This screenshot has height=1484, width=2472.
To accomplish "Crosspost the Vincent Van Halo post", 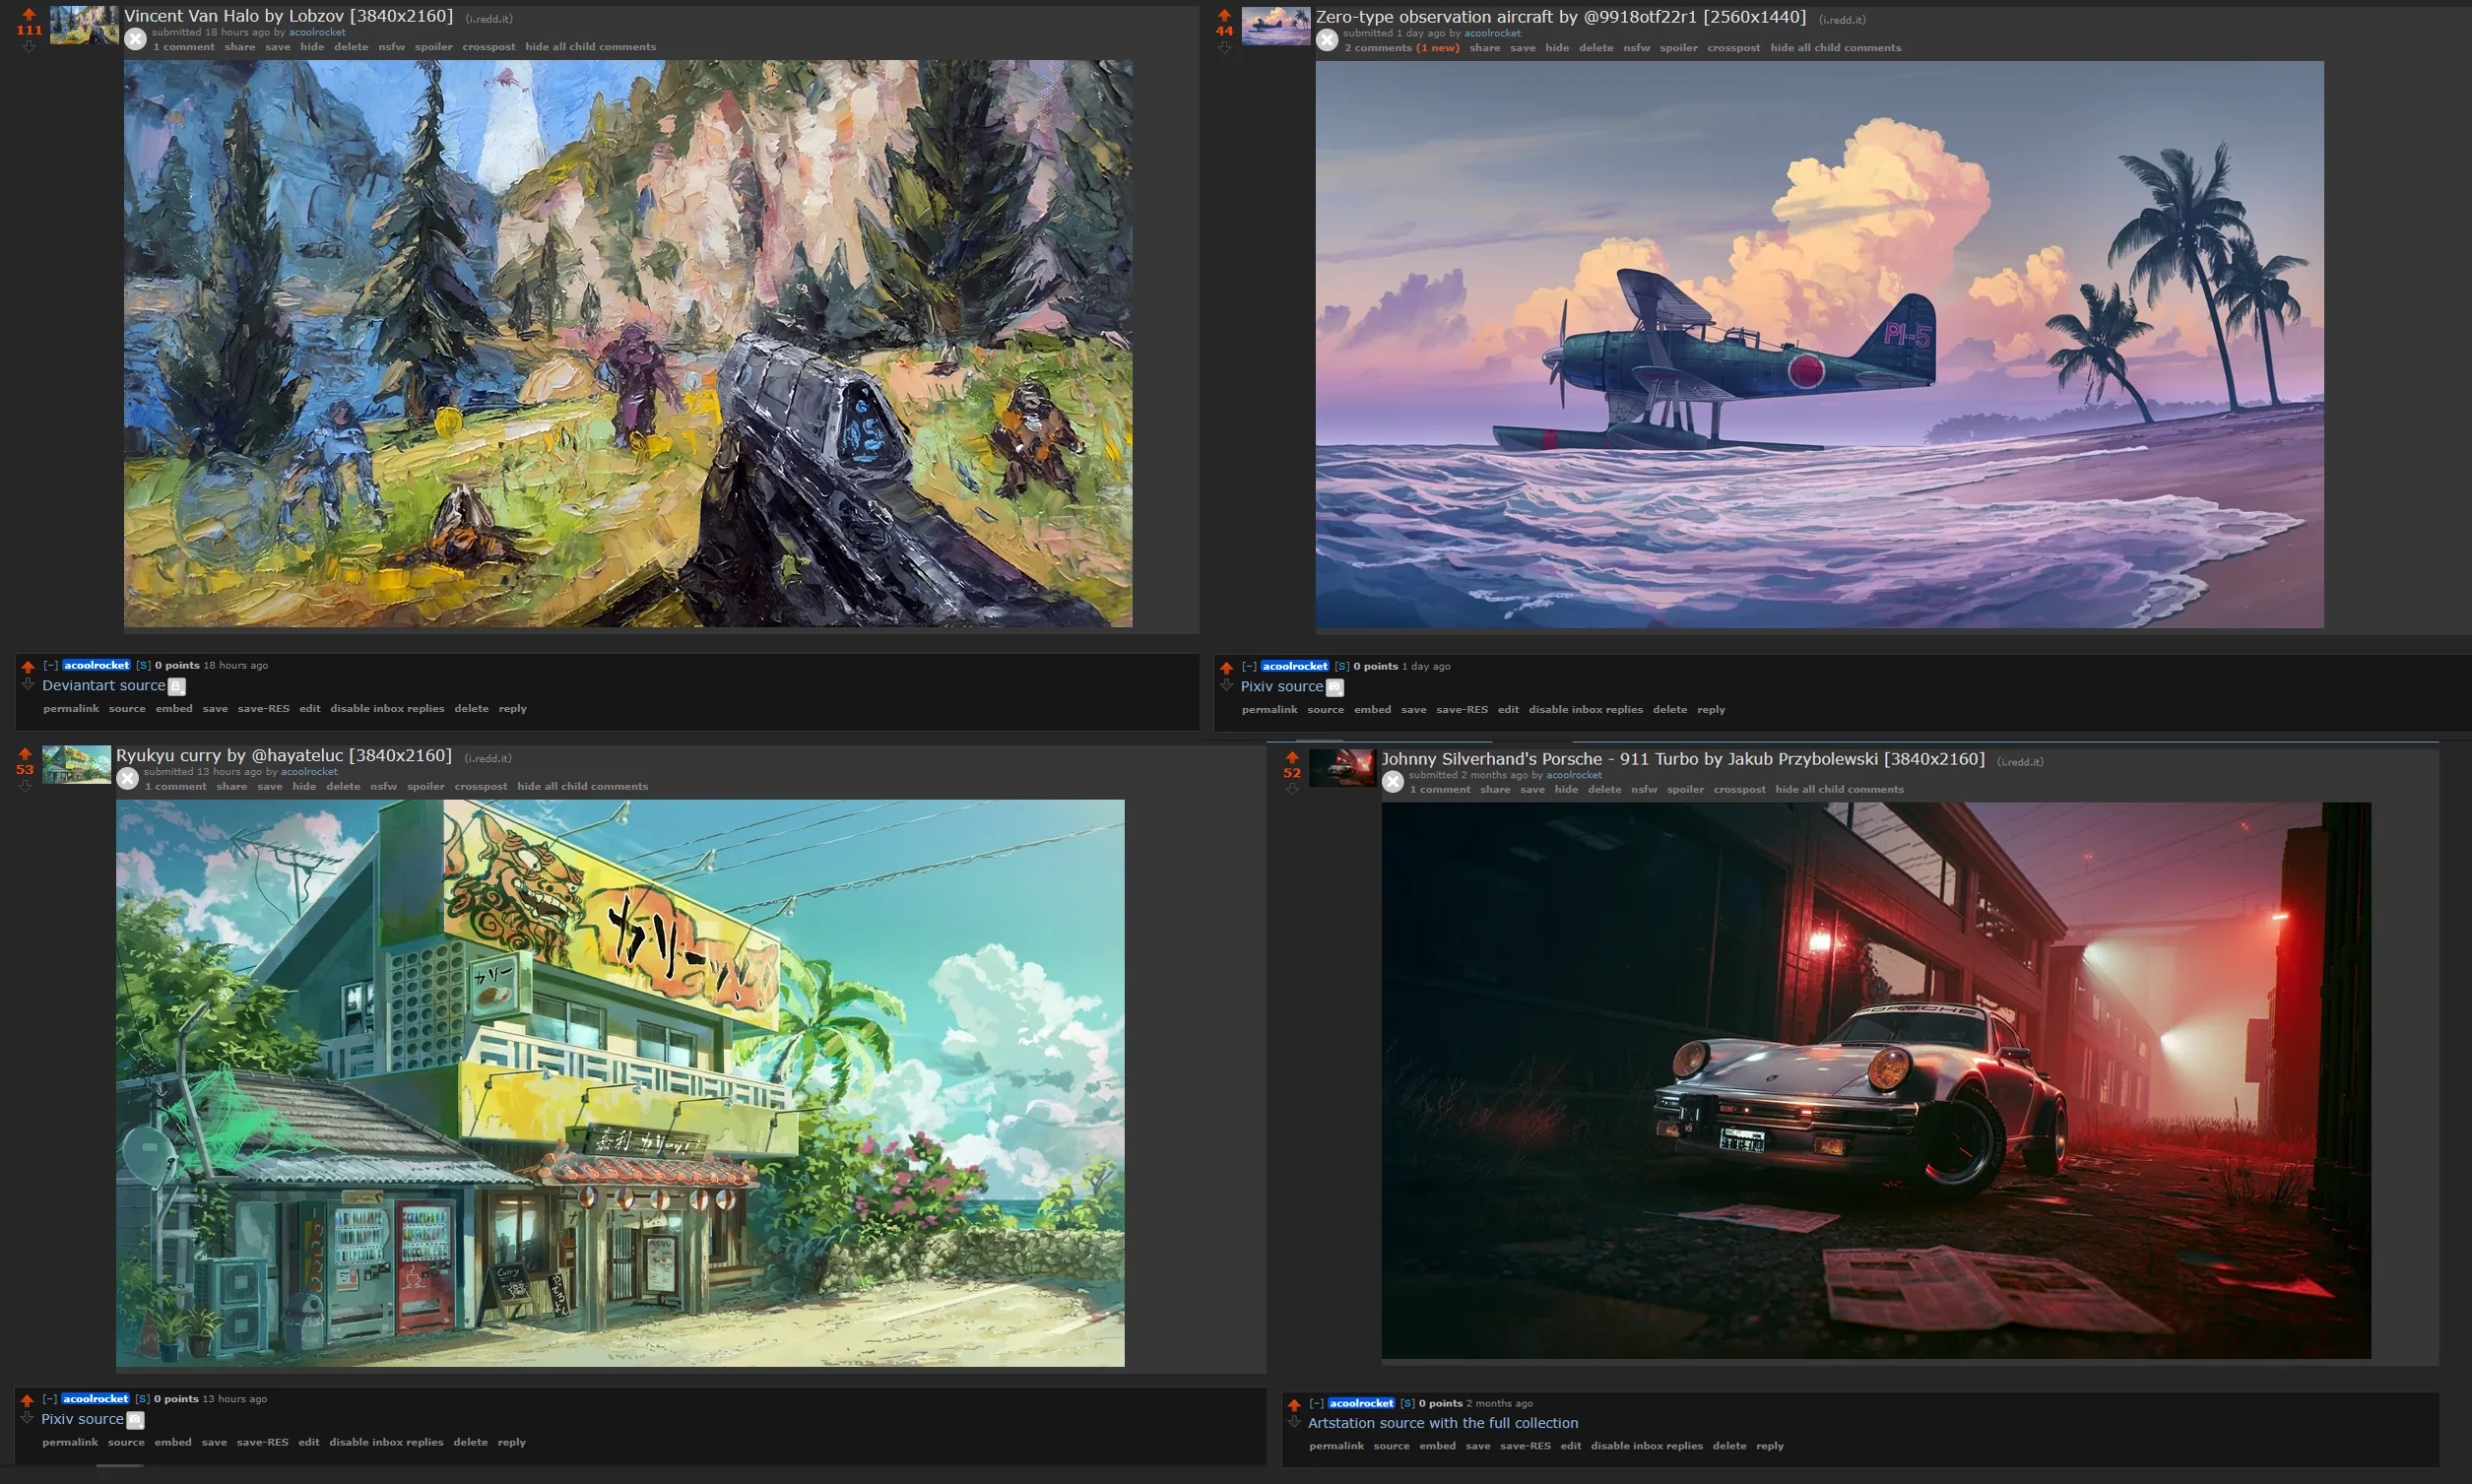I will point(489,47).
